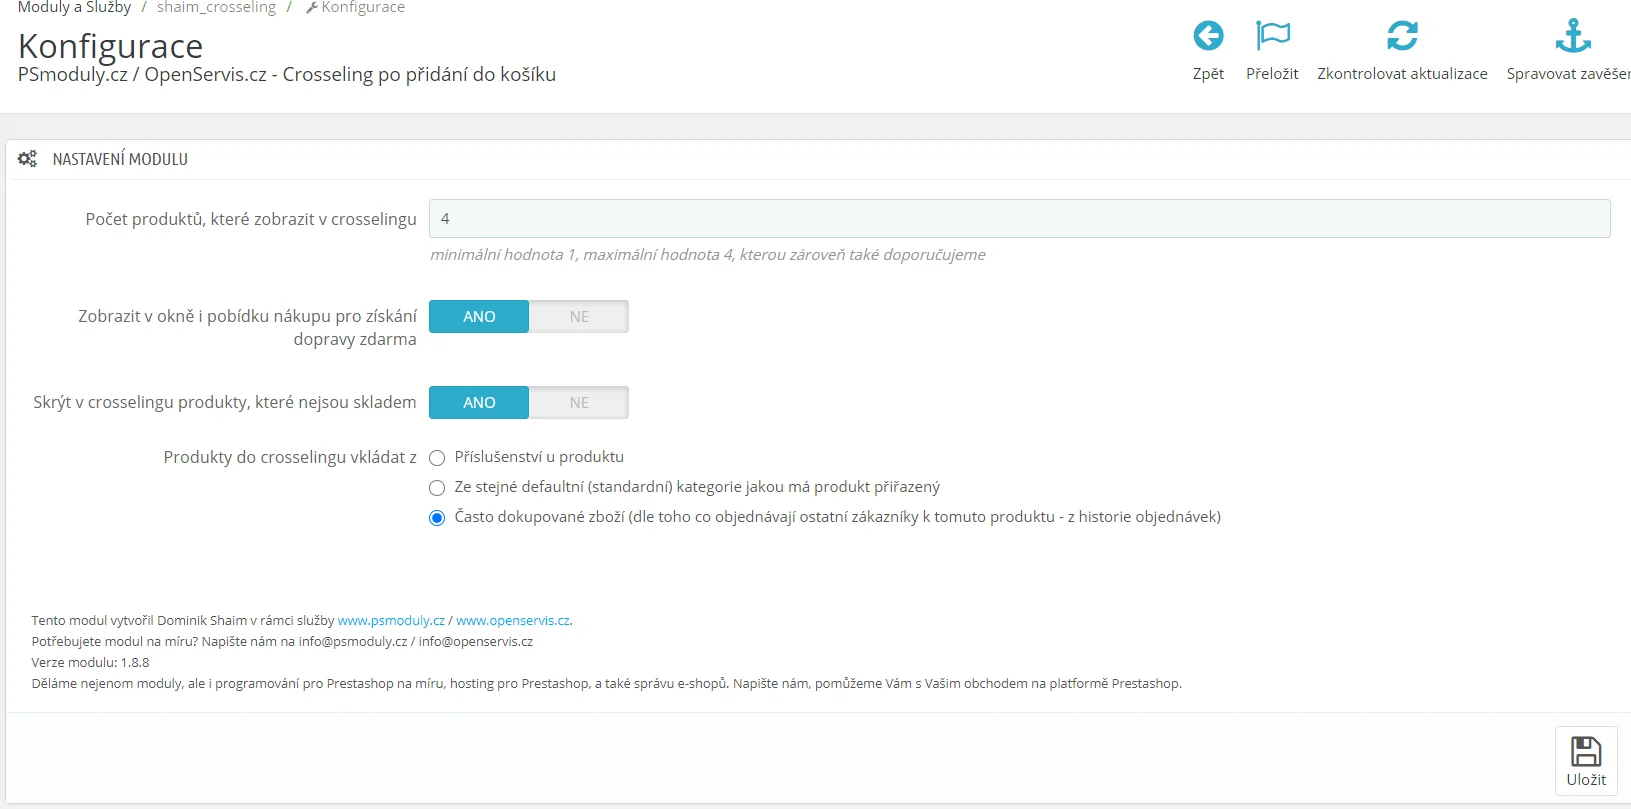Select Často dokupované zboží radio option
1631x809 pixels.
tap(437, 518)
